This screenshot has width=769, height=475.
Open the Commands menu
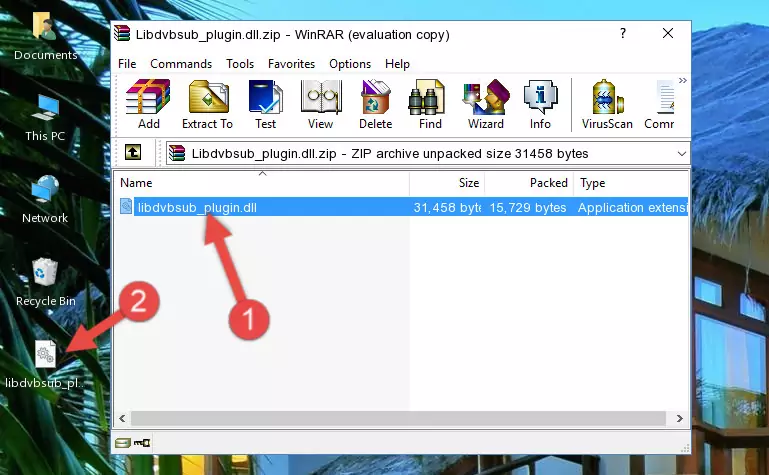[x=181, y=64]
